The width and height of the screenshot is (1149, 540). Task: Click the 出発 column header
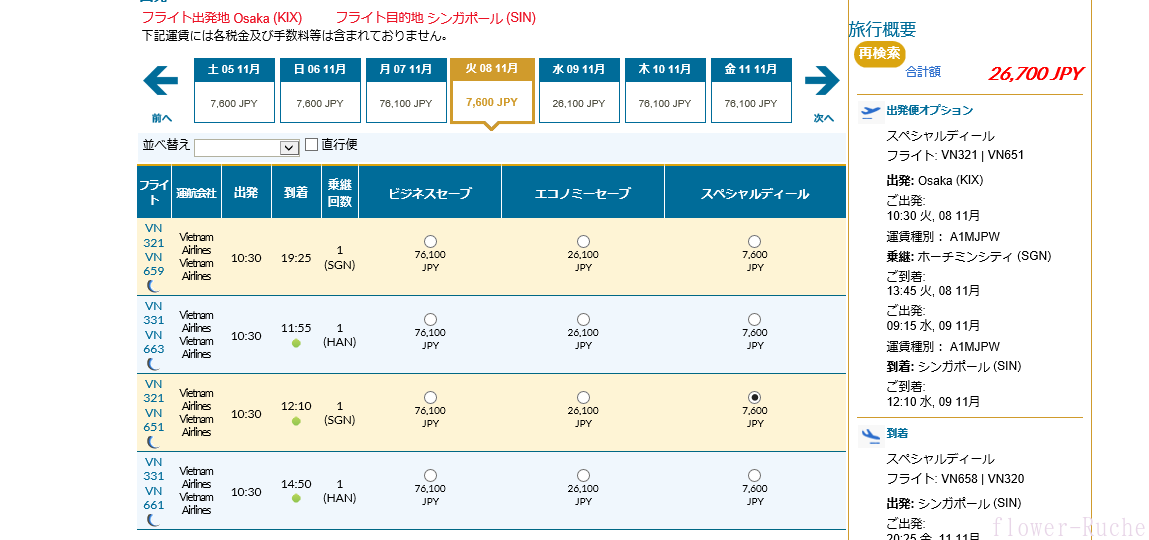(246, 193)
